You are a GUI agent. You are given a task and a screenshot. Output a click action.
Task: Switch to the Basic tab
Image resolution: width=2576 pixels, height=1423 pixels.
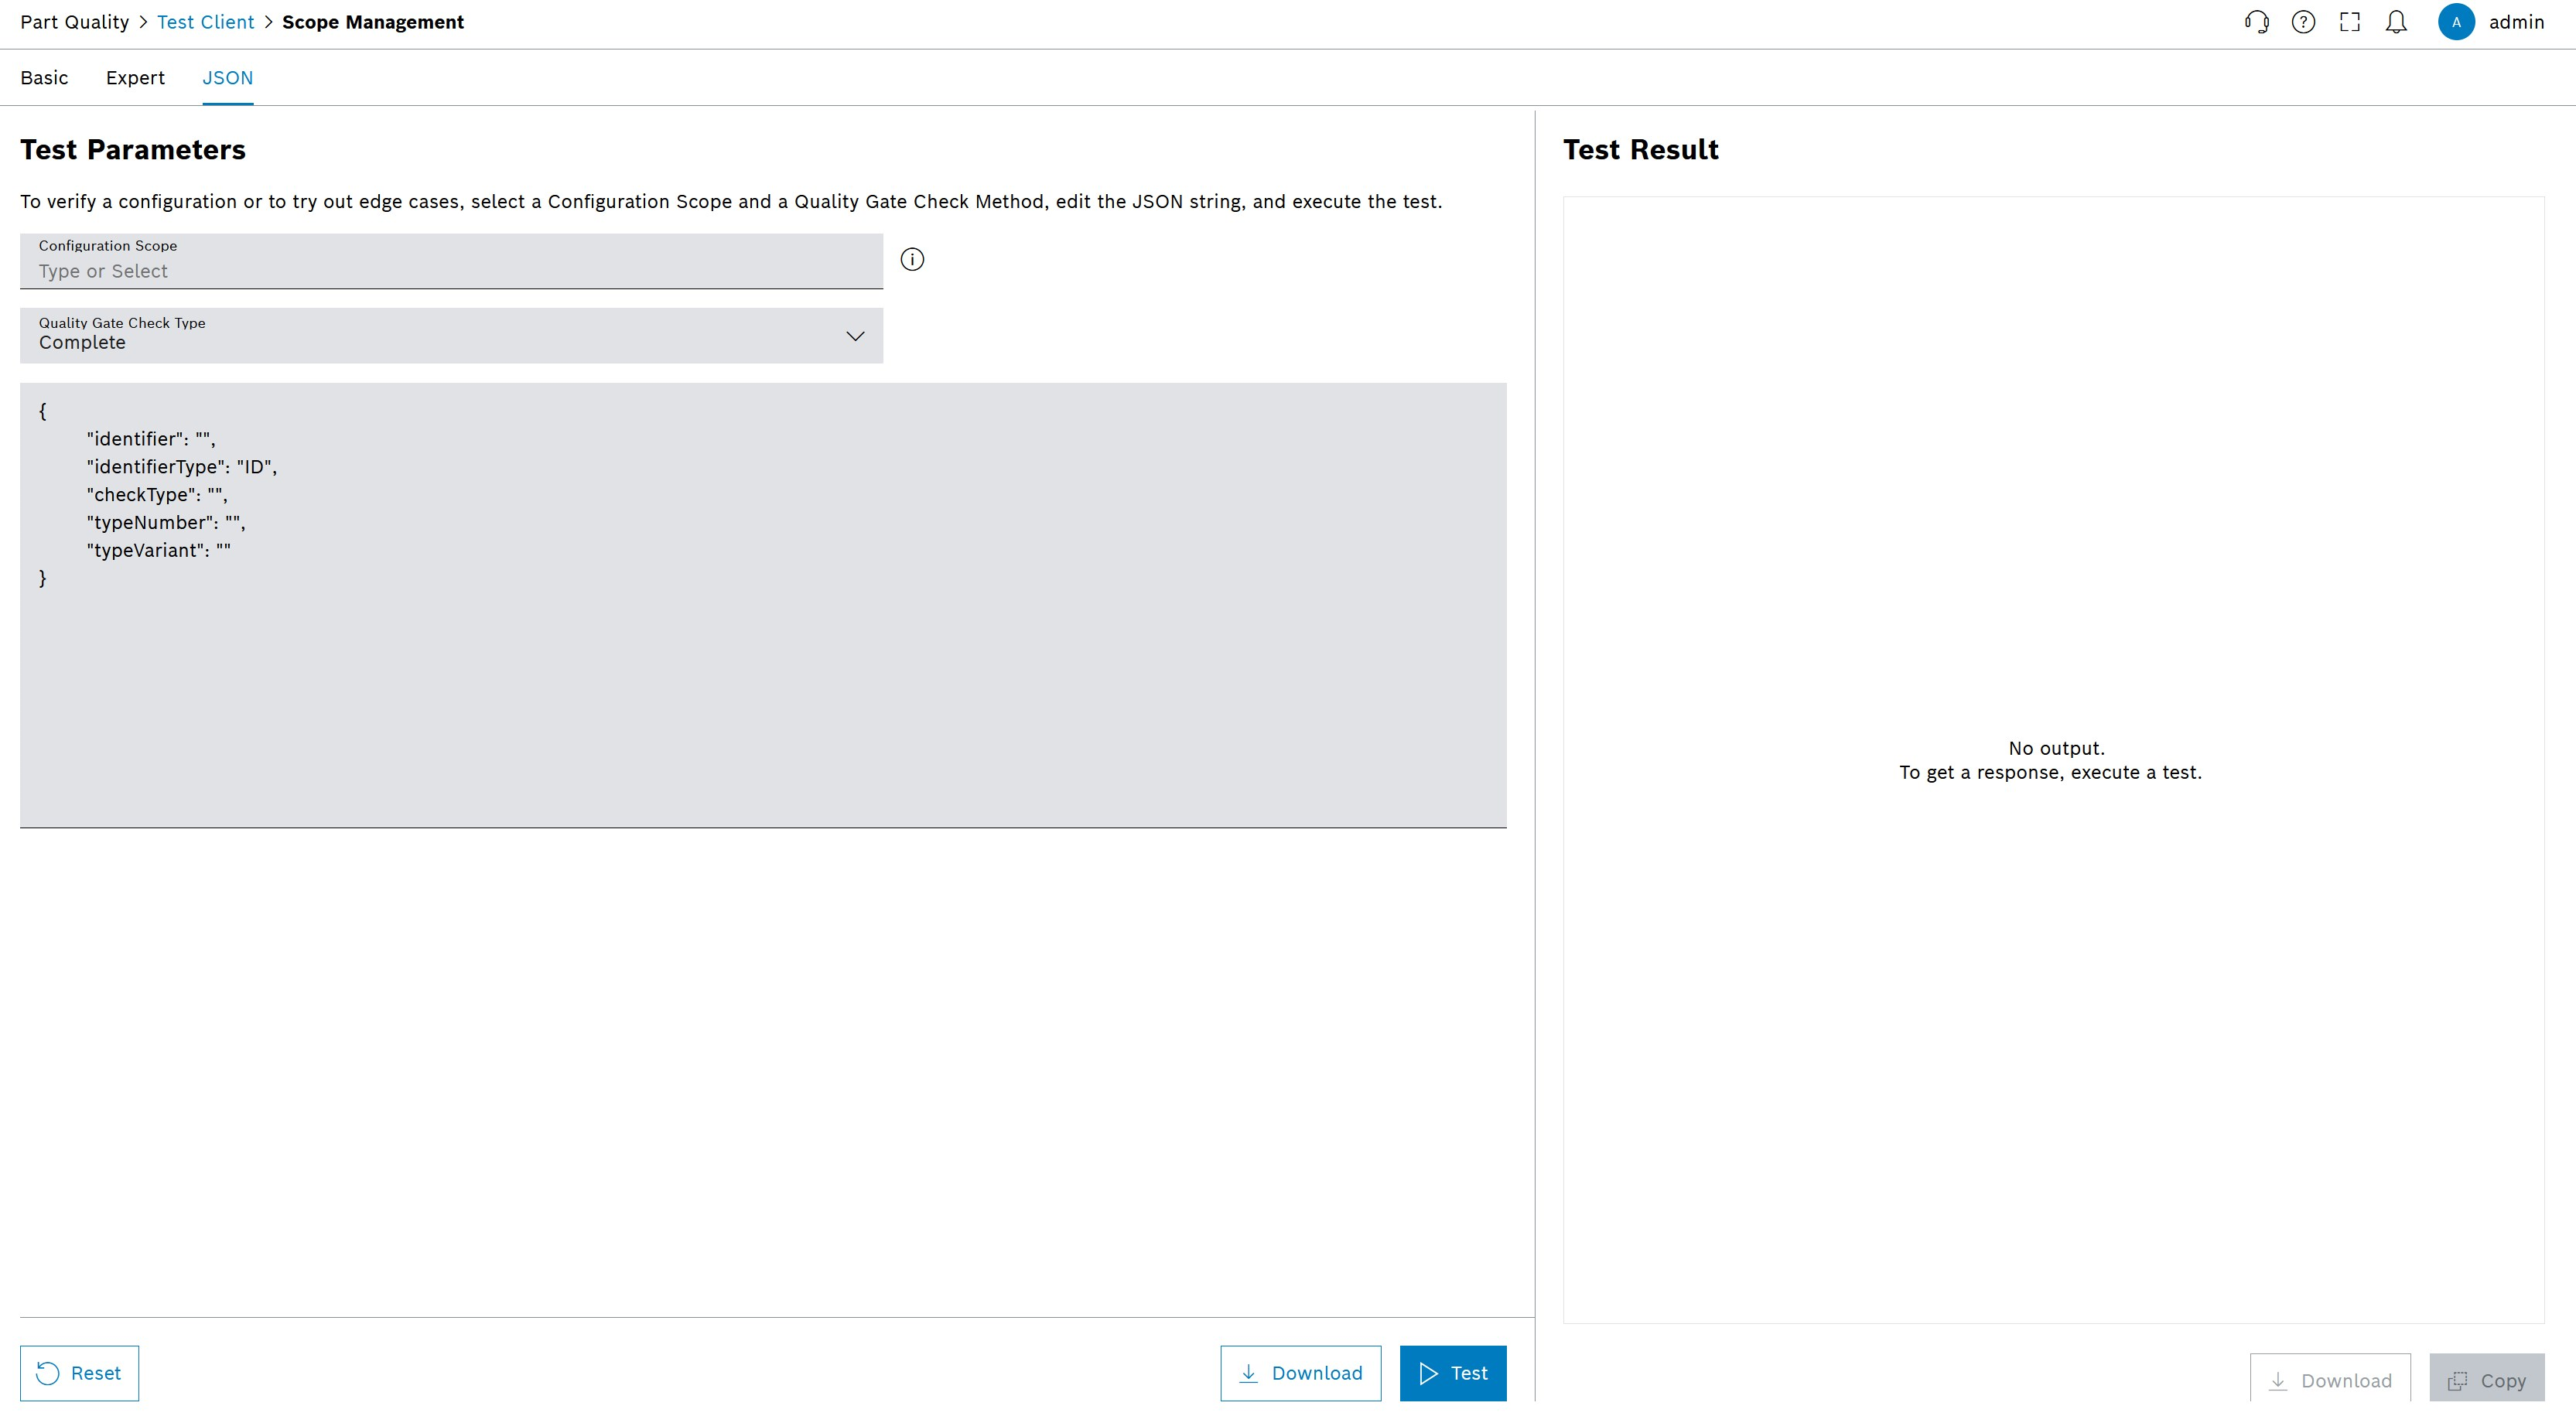pyautogui.click(x=44, y=78)
